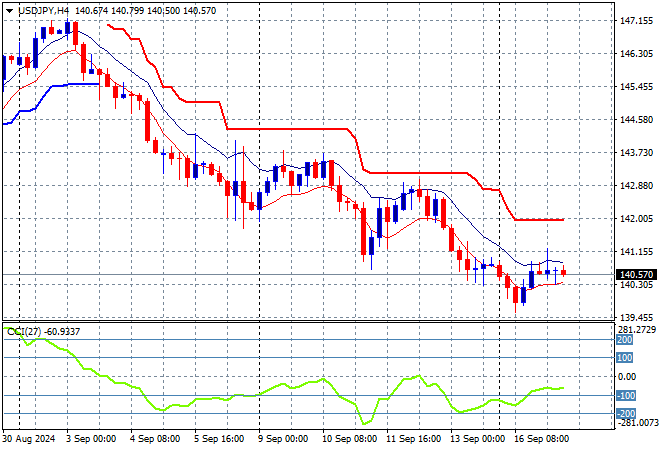
Task: Select the 9 Sep 00:00 time label
Action: coord(285,439)
